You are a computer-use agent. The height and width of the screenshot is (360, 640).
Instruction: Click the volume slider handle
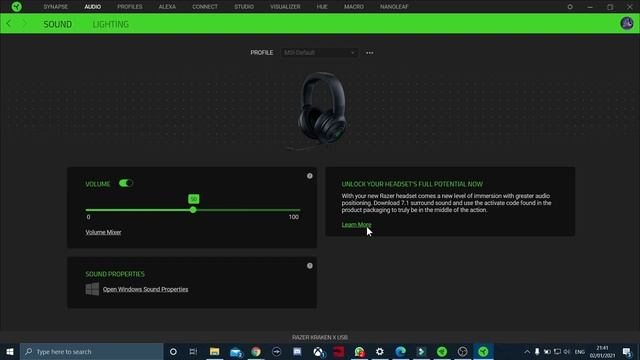[193, 210]
